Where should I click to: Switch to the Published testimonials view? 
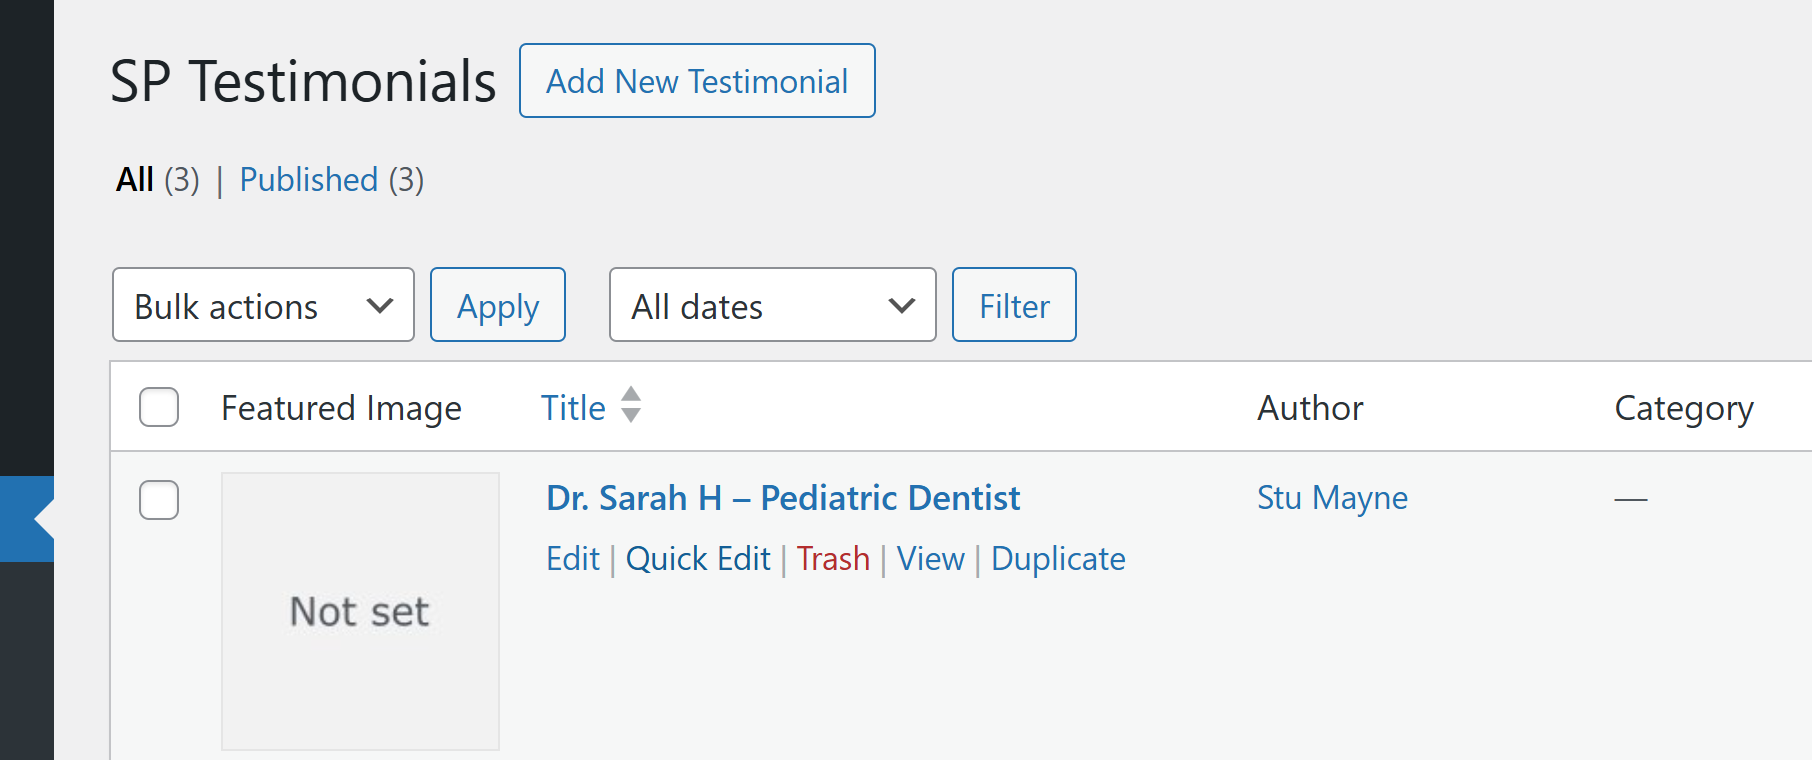coord(308,180)
